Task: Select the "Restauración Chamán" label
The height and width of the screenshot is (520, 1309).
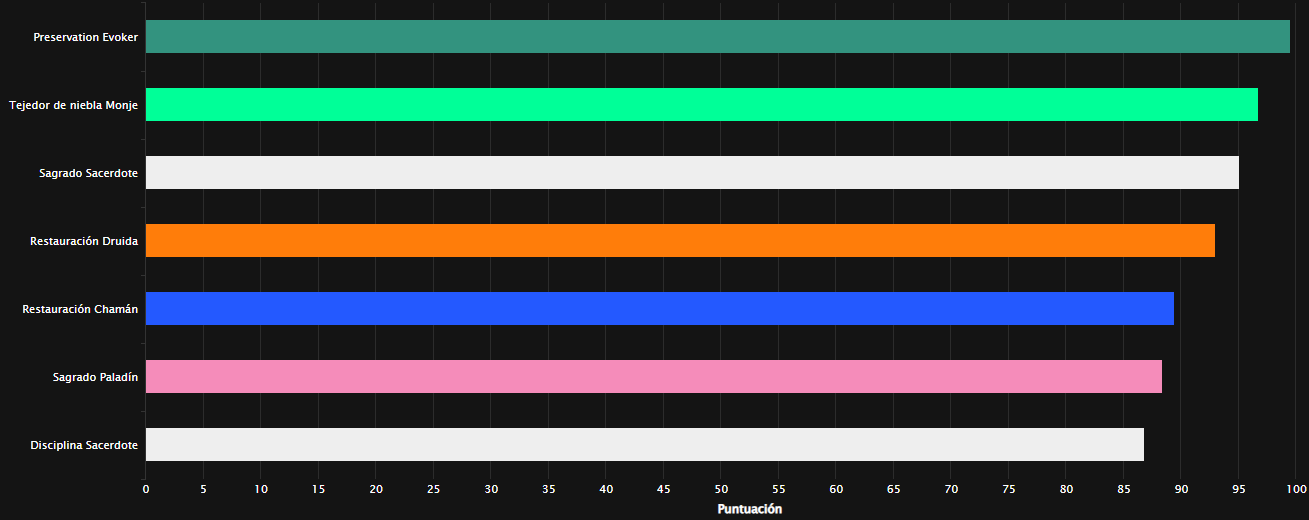Action: (x=80, y=309)
